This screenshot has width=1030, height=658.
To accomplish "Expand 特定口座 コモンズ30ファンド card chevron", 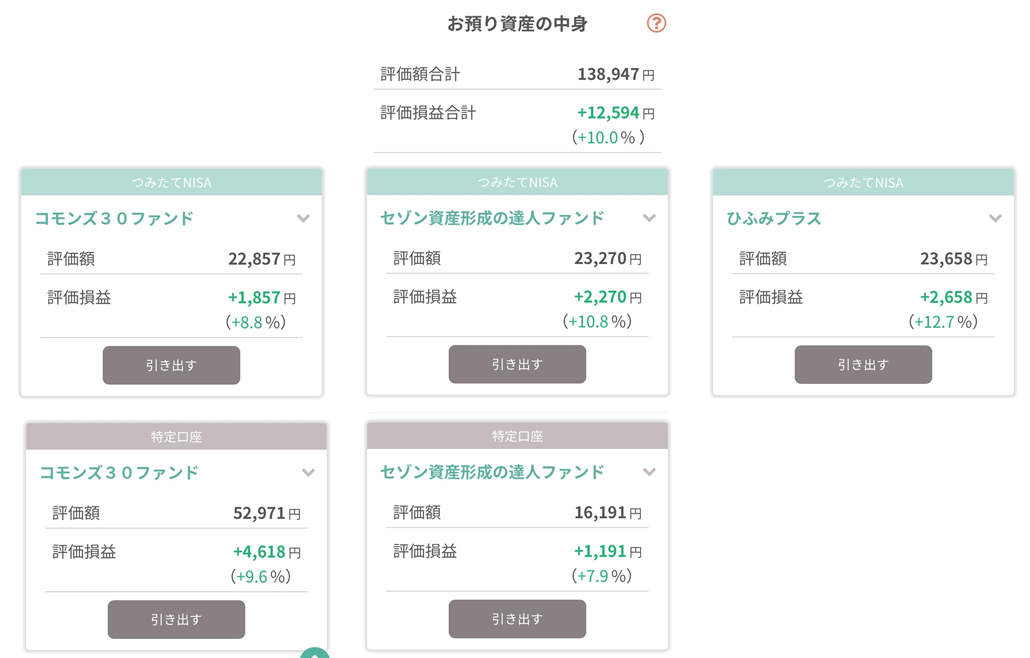I will pos(308,473).
